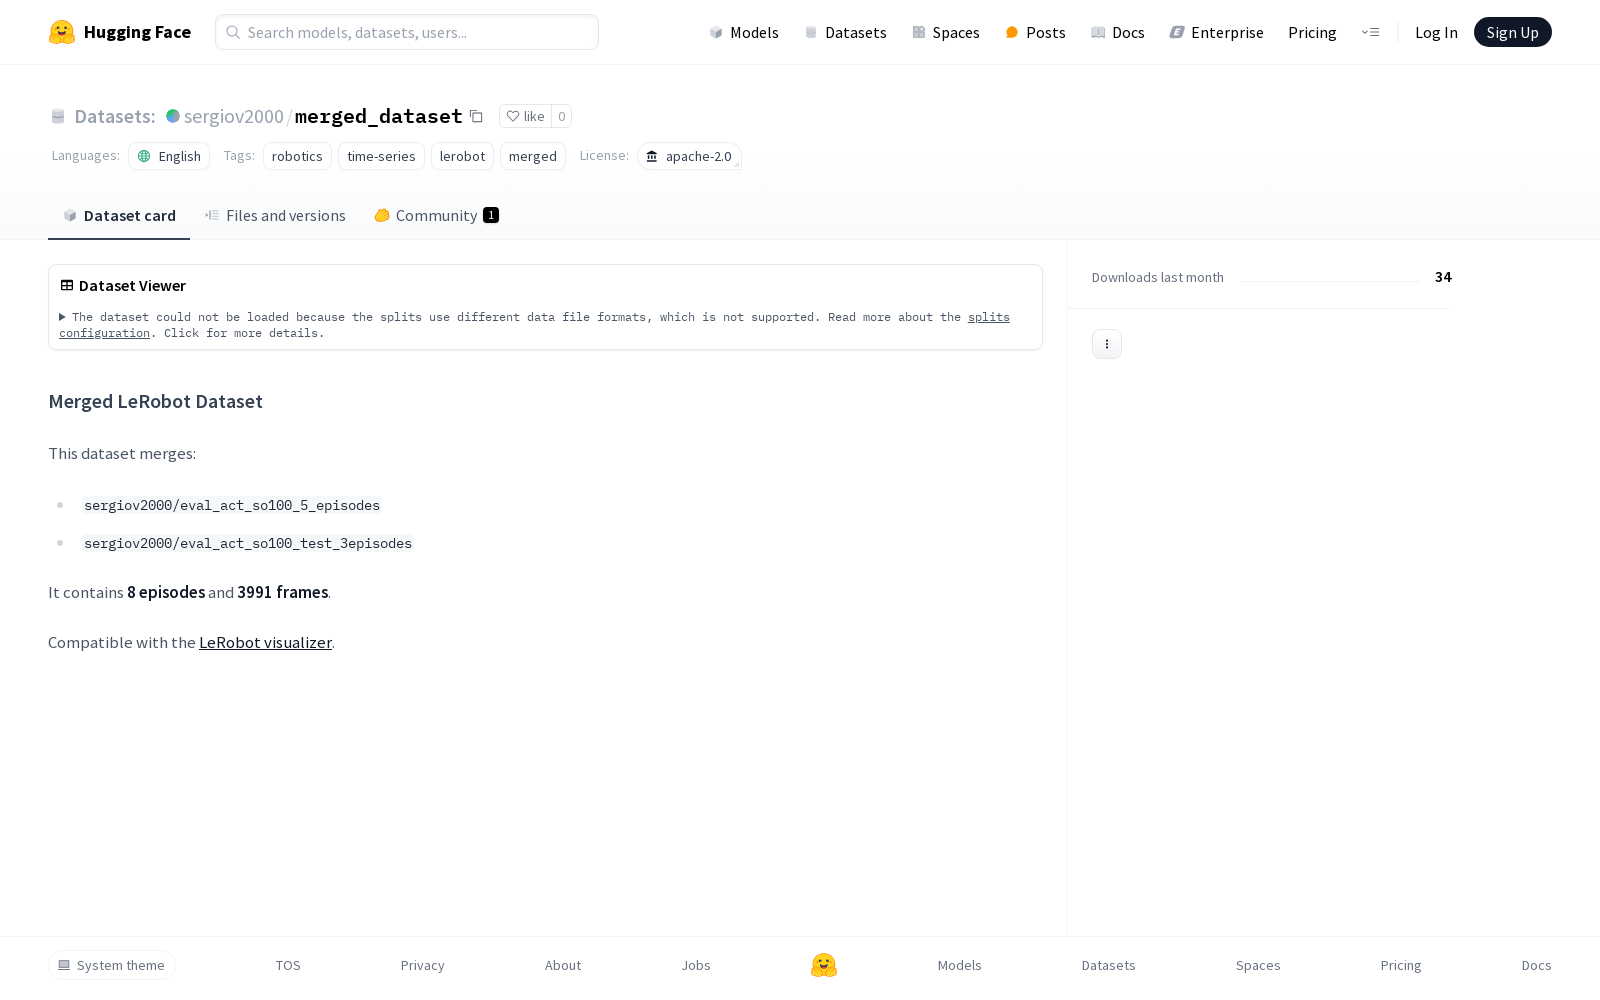
Task: Click the Sign Up button
Action: coord(1513,32)
